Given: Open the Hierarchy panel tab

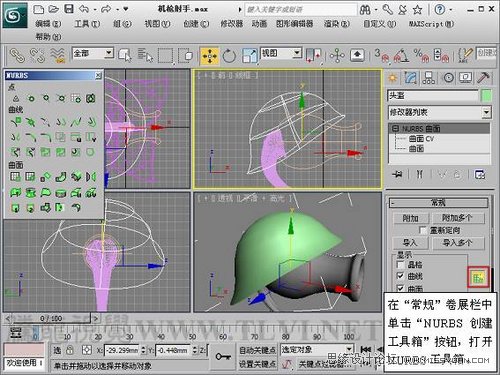Looking at the screenshot, I should pyautogui.click(x=428, y=78).
